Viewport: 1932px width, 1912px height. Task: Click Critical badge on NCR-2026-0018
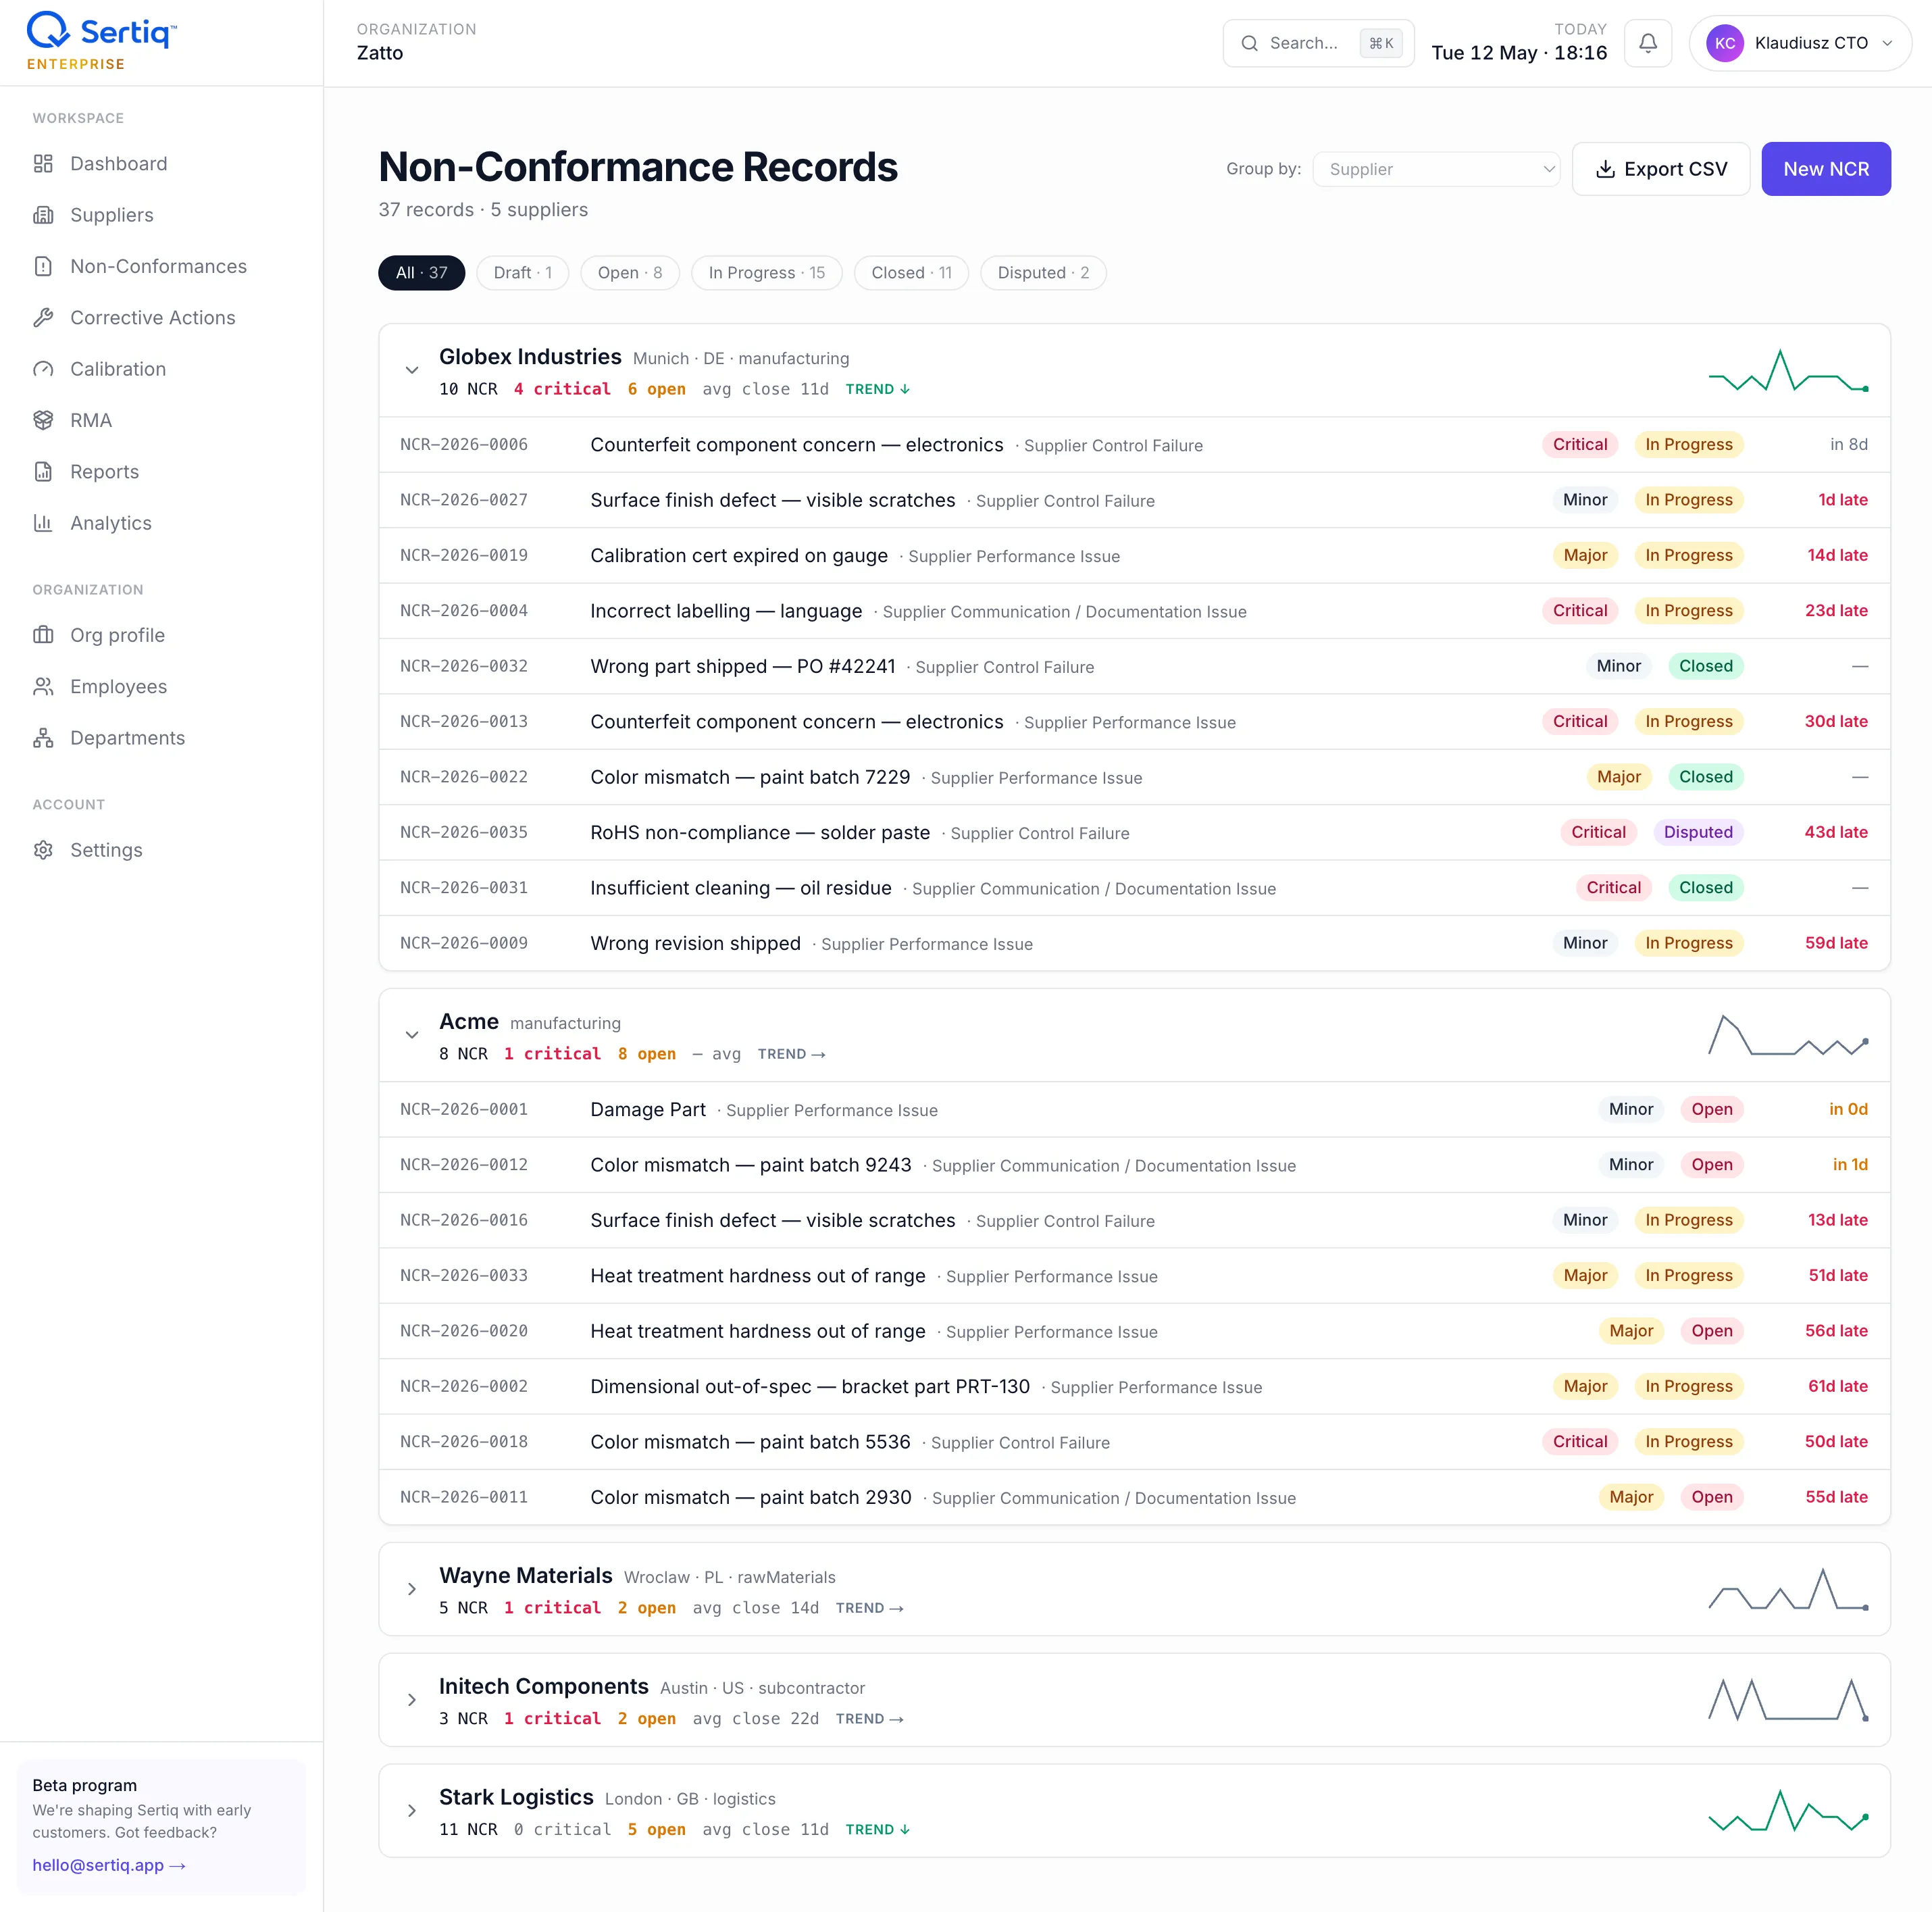click(x=1579, y=1441)
